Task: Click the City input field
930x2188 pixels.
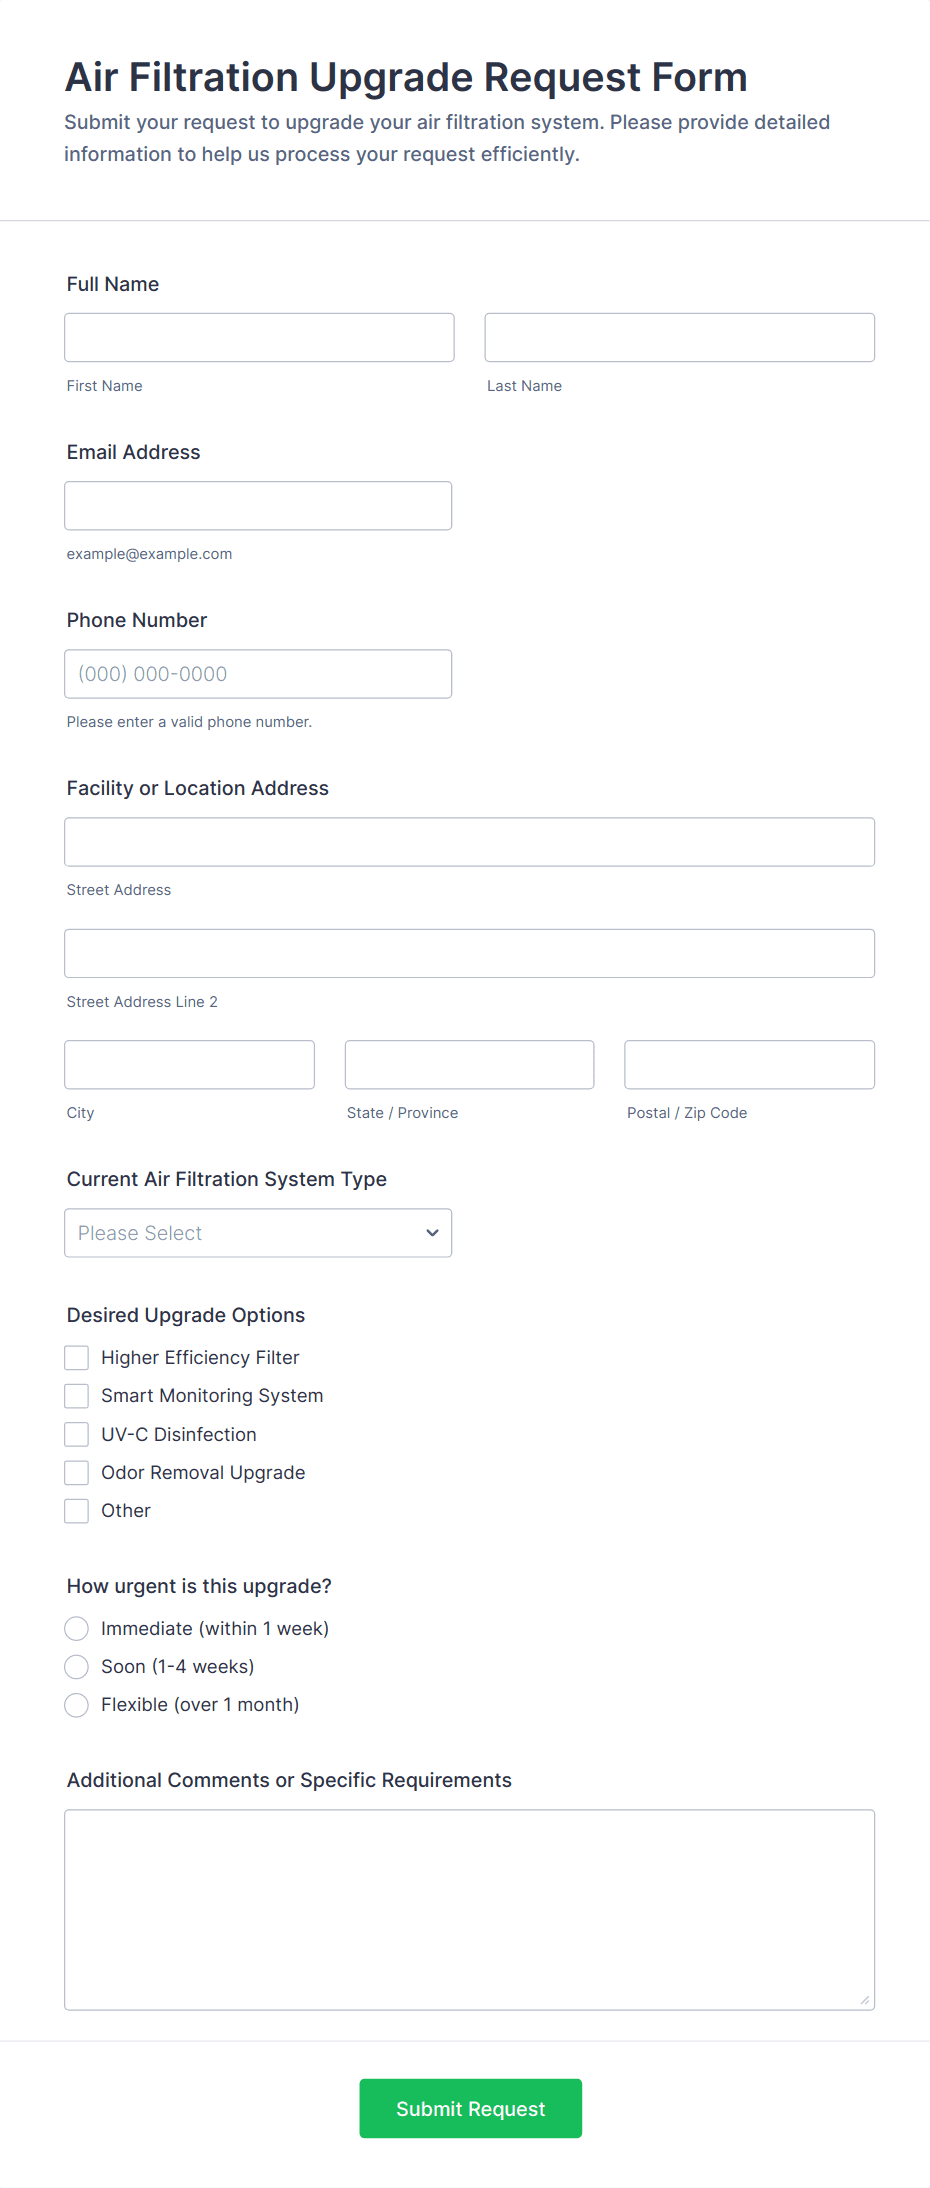Action: (189, 1065)
